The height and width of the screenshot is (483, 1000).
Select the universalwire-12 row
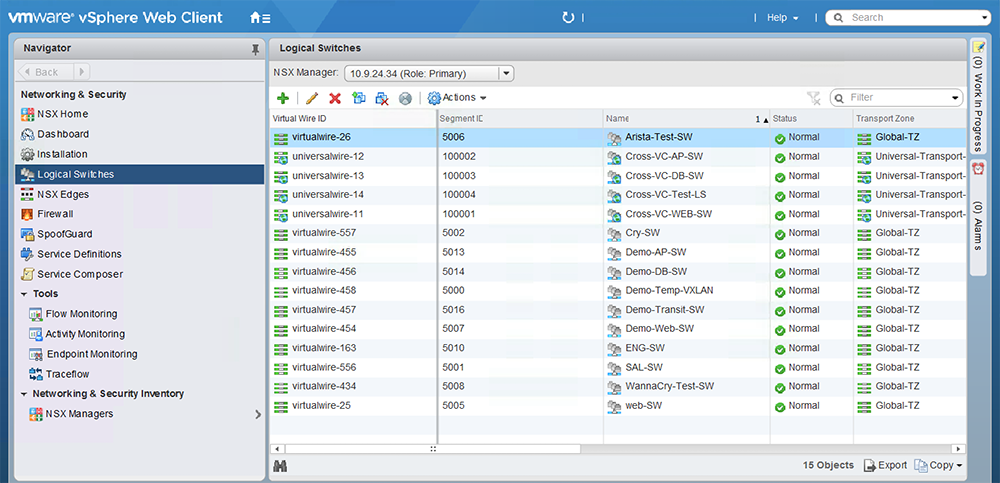[618, 156]
